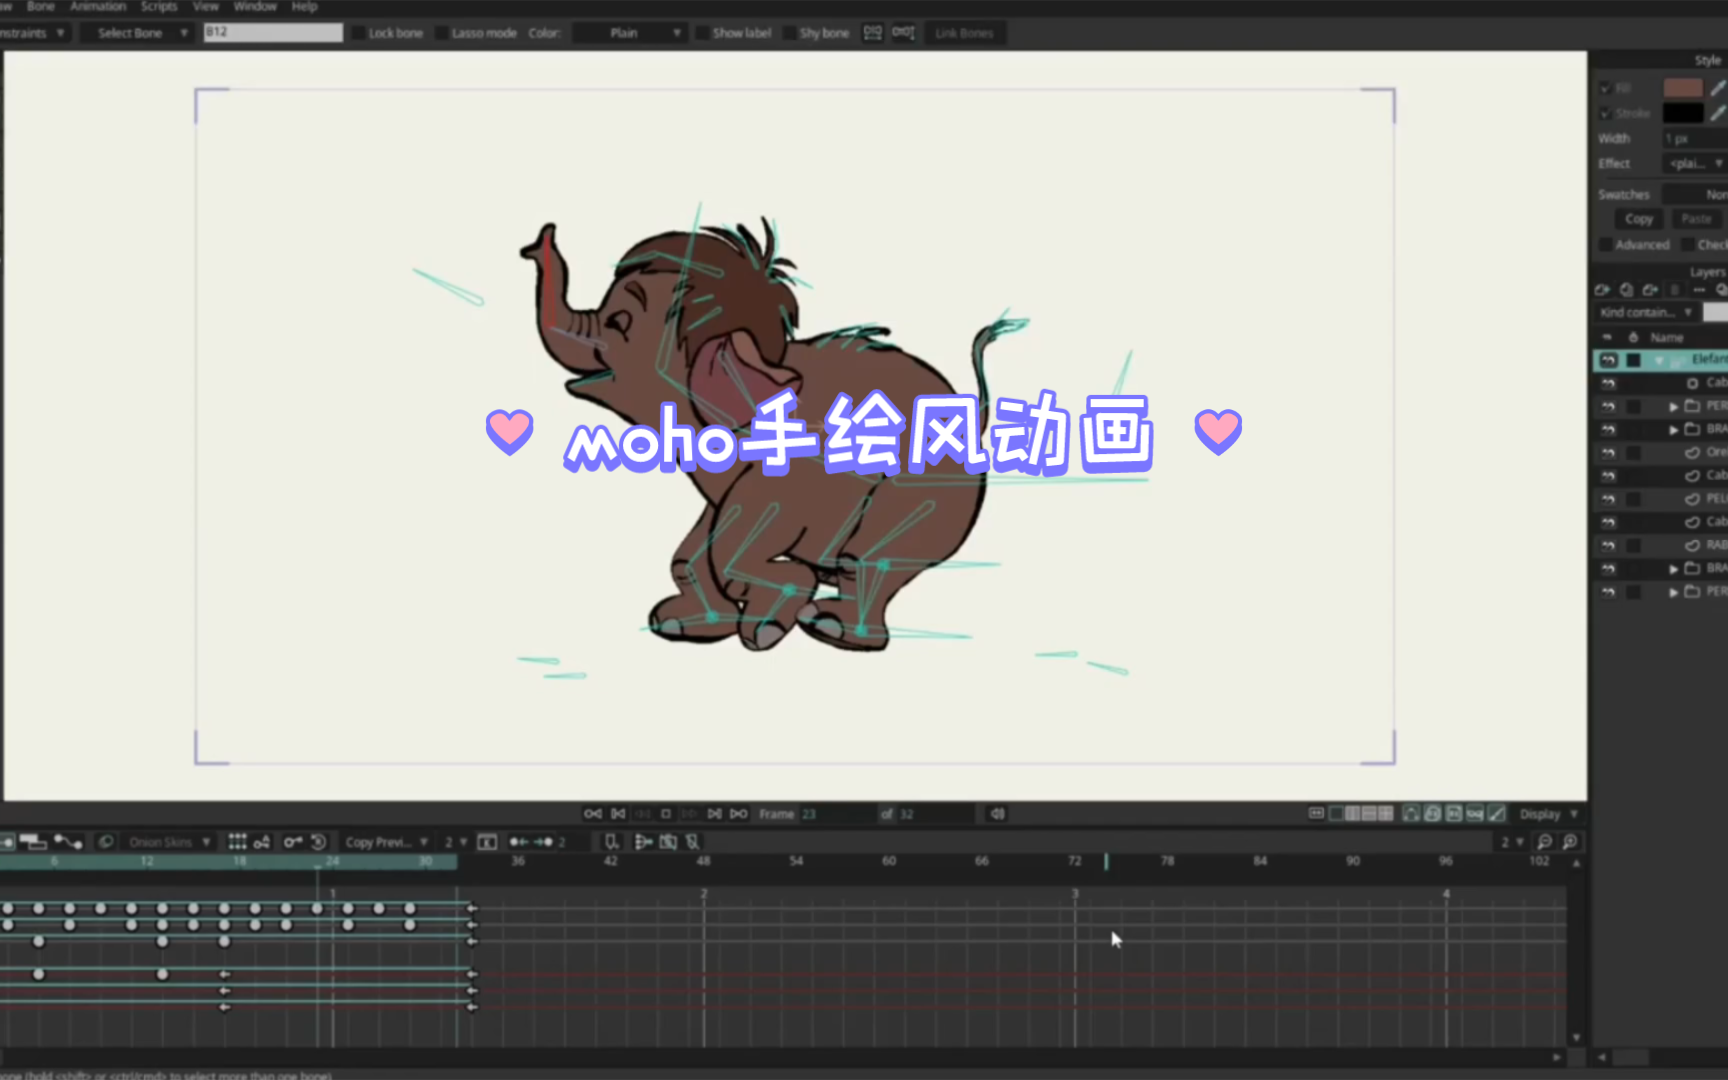1728x1080 pixels.
Task: Open the Onion Skins dropdown
Action: pyautogui.click(x=168, y=842)
